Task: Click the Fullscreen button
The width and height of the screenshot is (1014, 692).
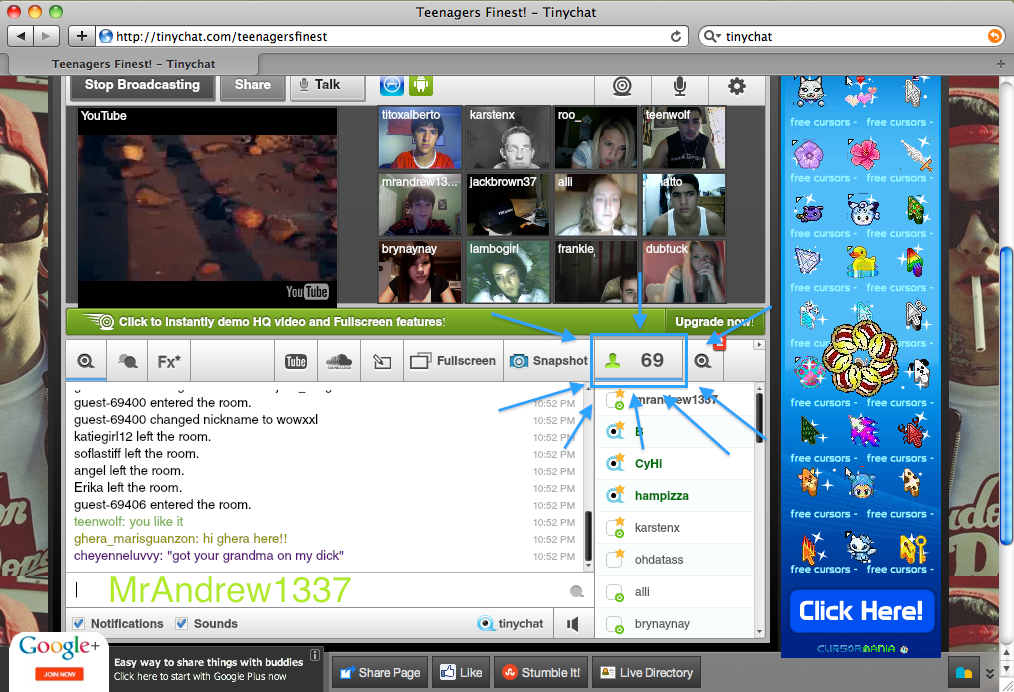Action: pos(453,361)
